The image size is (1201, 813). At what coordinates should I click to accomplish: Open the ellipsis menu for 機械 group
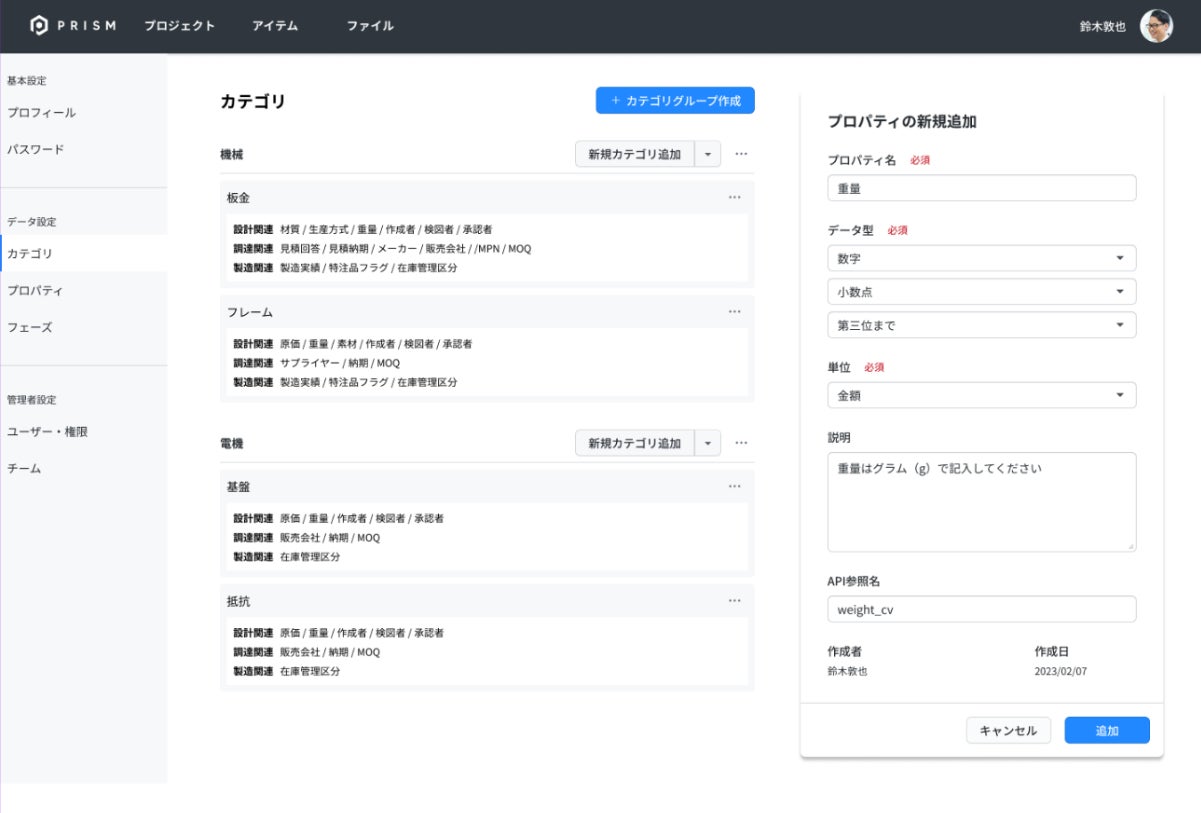pyautogui.click(x=741, y=154)
